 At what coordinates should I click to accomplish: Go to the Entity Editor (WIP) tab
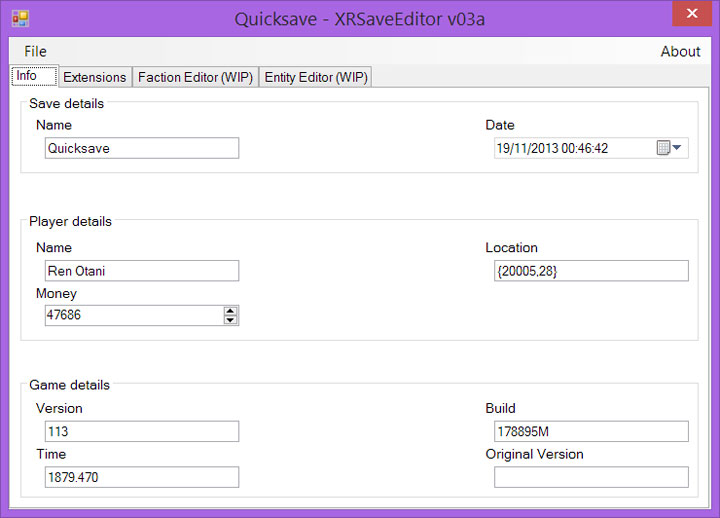(316, 77)
